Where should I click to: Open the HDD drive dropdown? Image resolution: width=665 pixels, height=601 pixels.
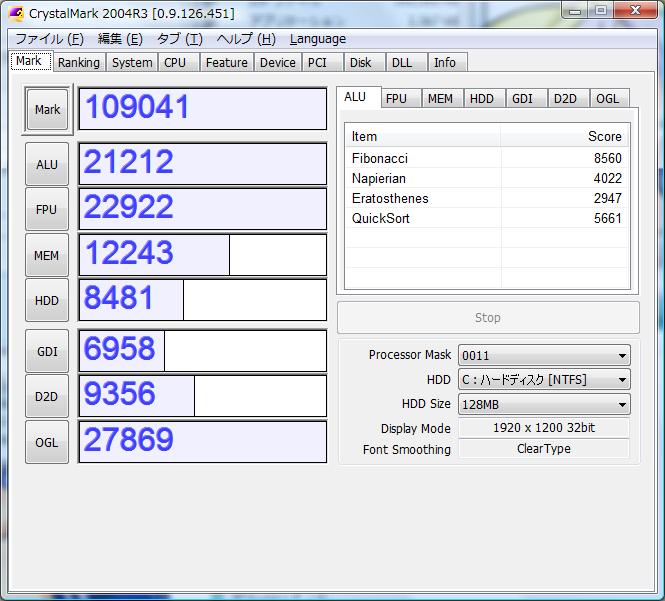click(x=544, y=380)
